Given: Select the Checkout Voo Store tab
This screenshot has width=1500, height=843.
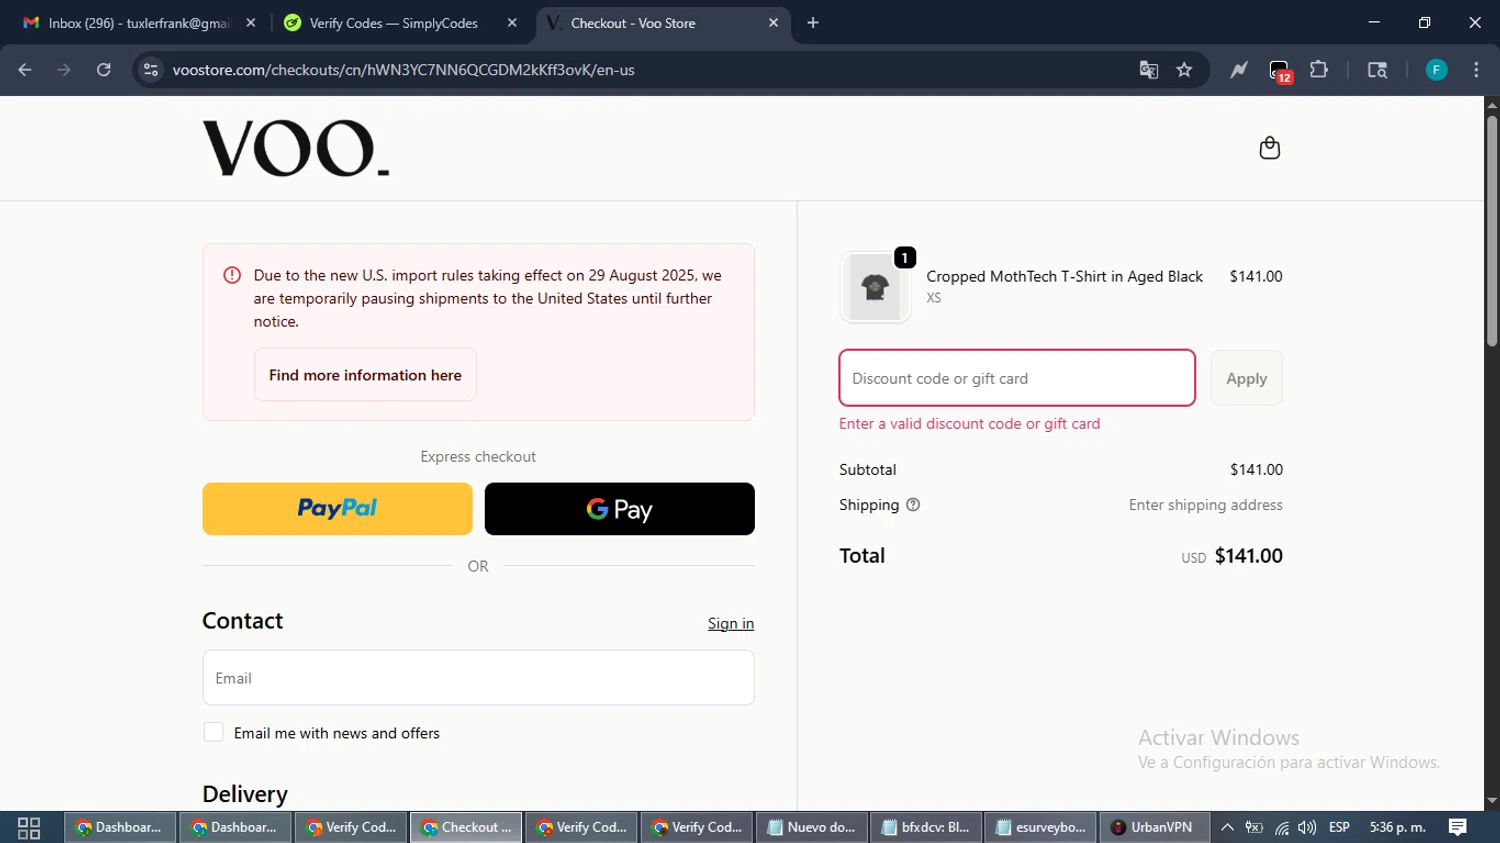Looking at the screenshot, I should pyautogui.click(x=663, y=23).
